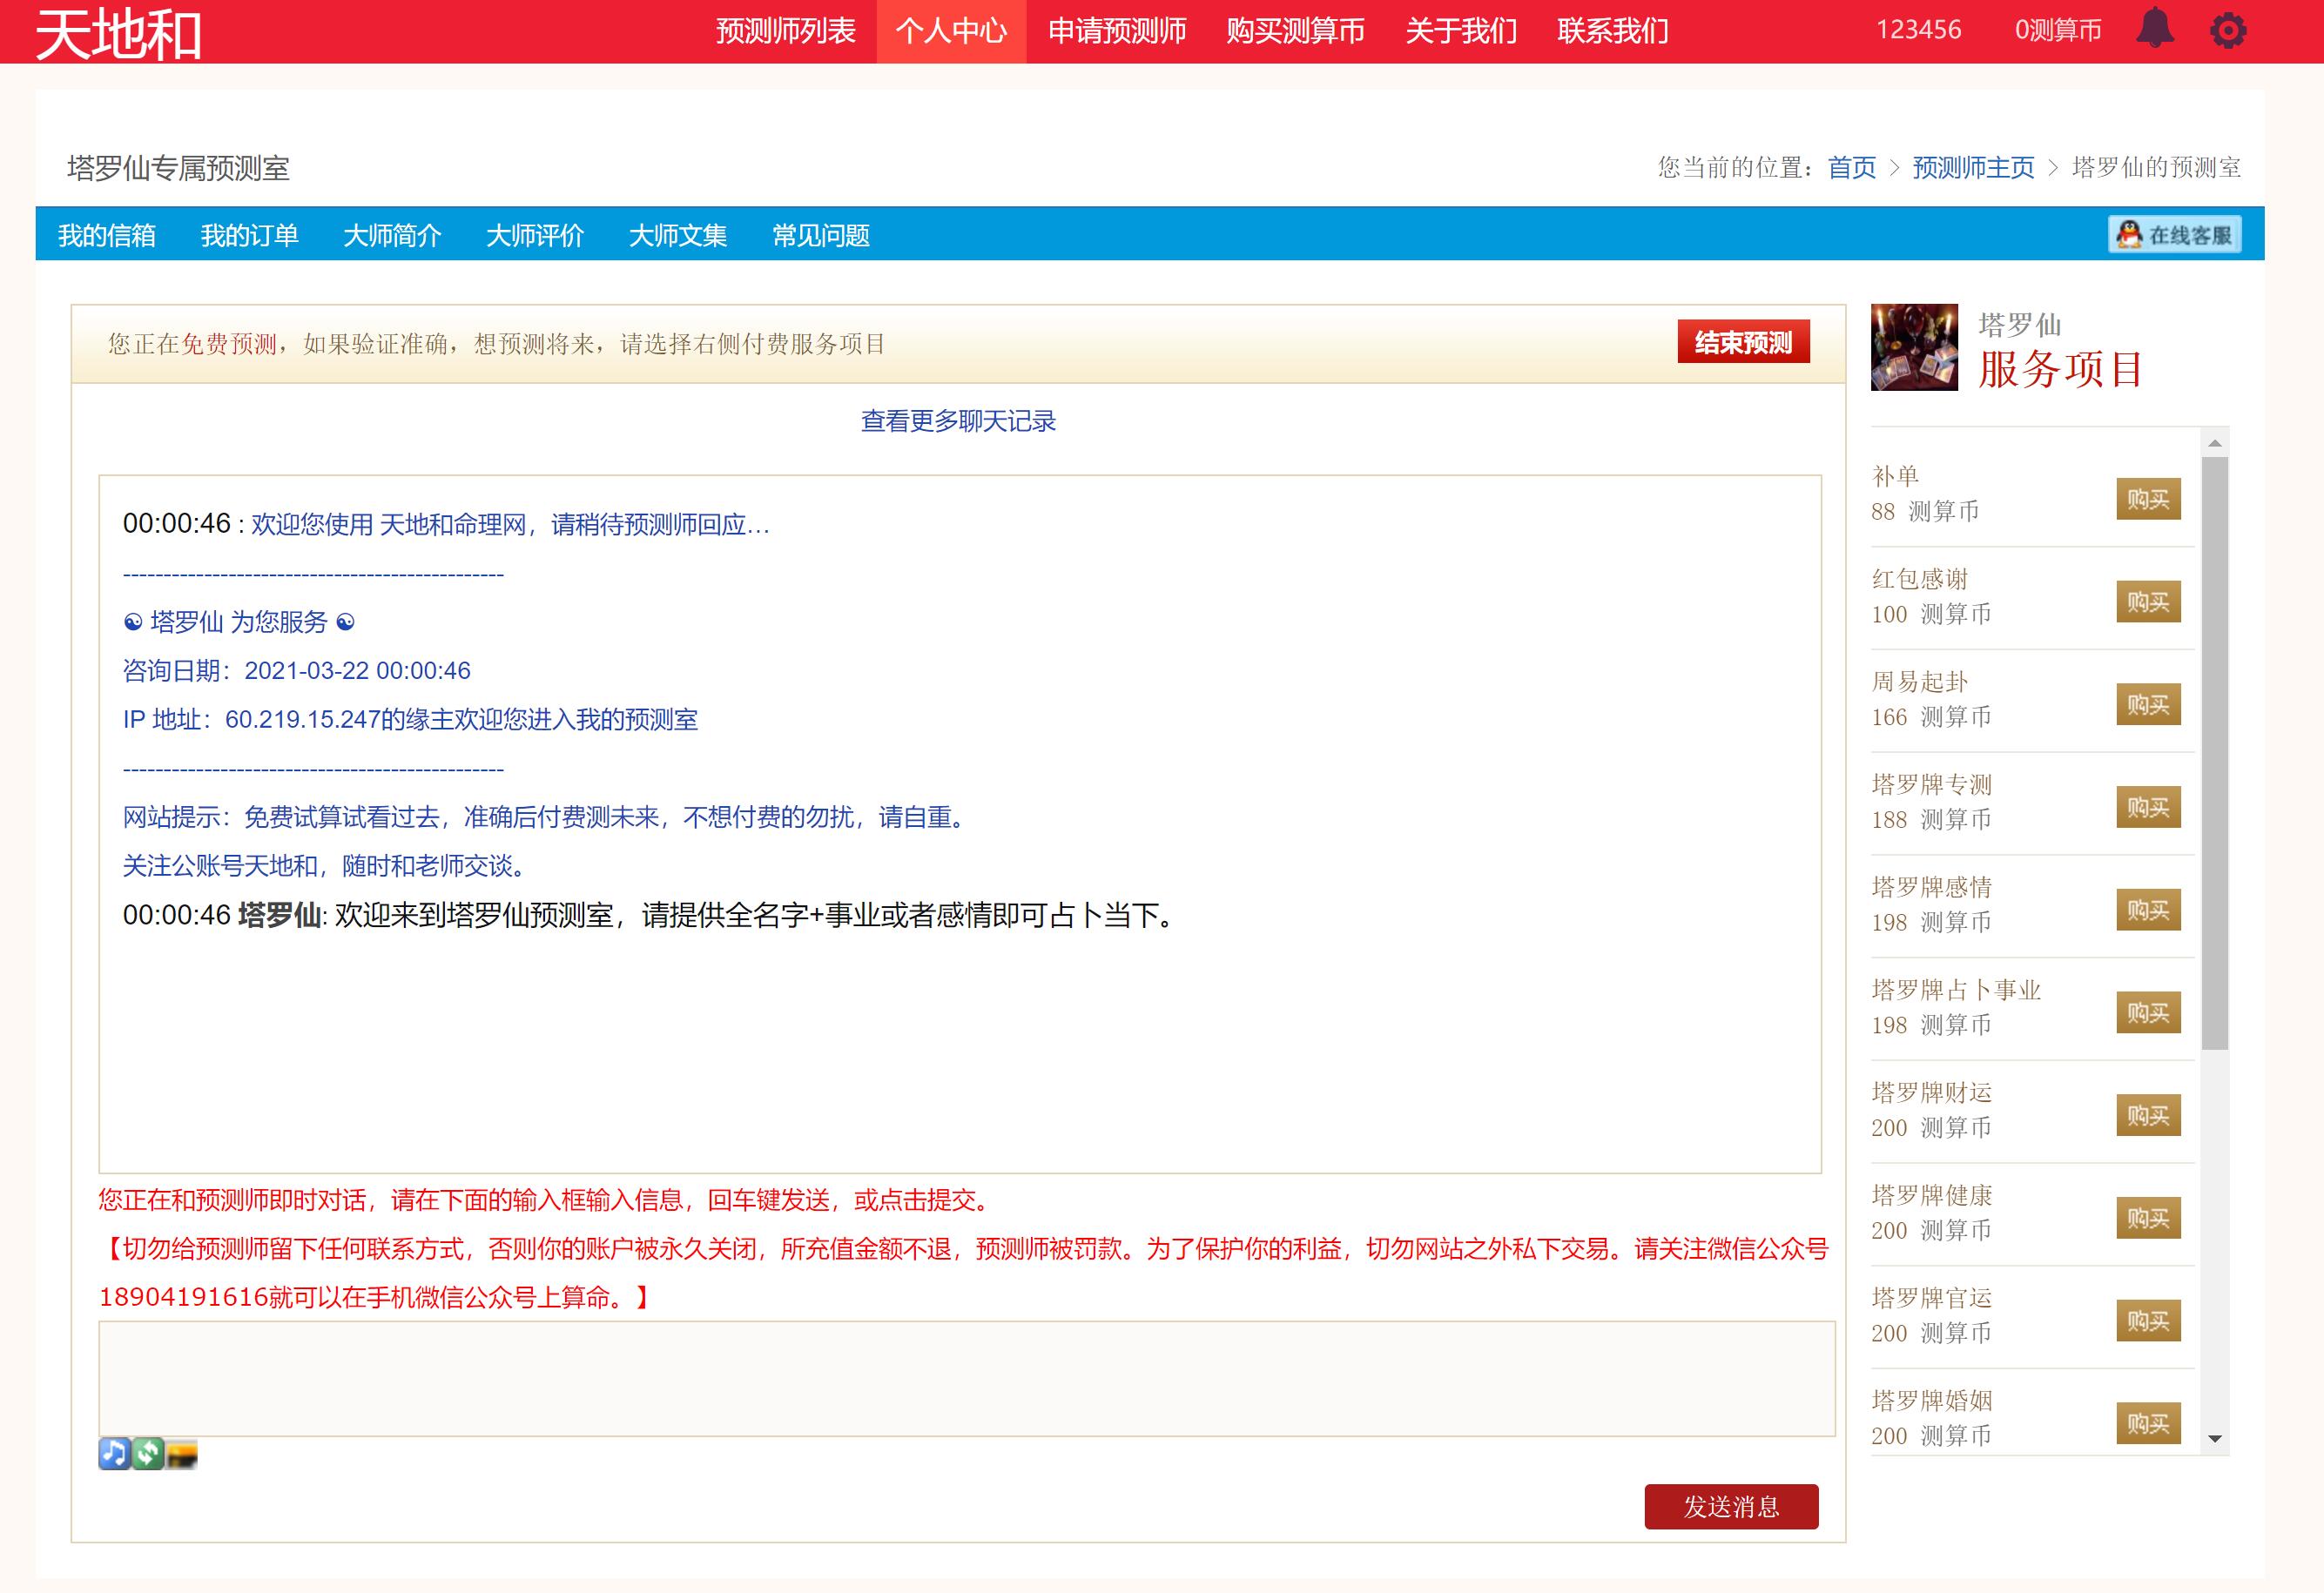Switch to 我的订单 tab
Screen dimensions: 2324x1593
tap(249, 235)
